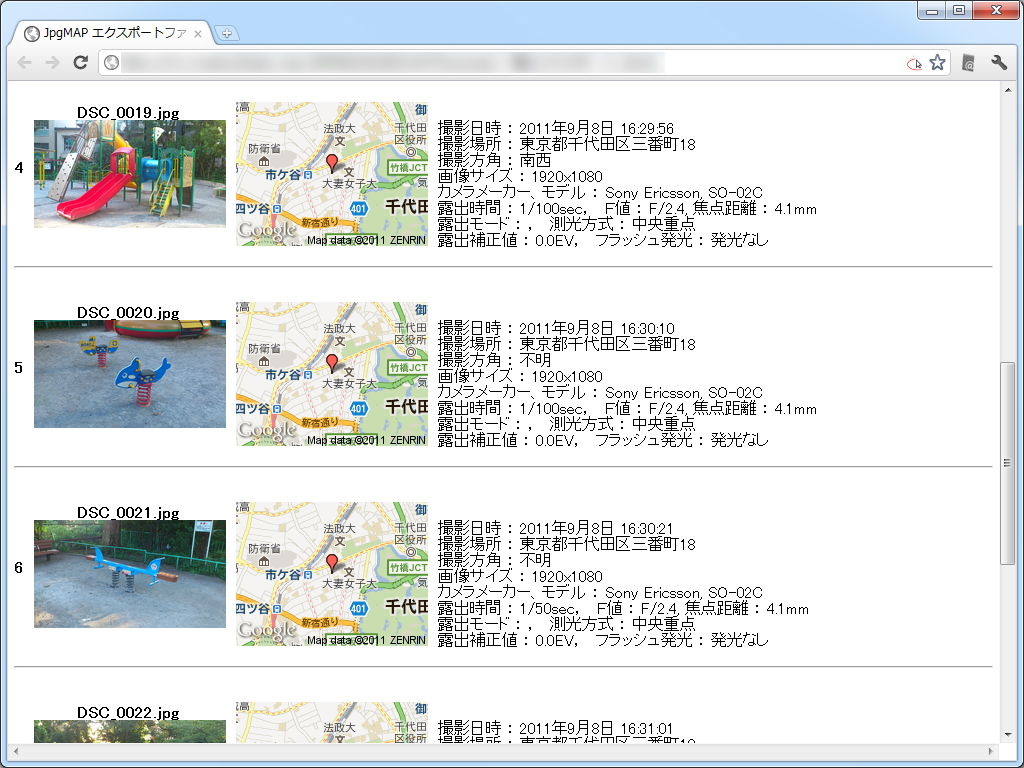Image resolution: width=1024 pixels, height=768 pixels.
Task: Click the red marker on DSC_0020's map
Action: [x=334, y=361]
